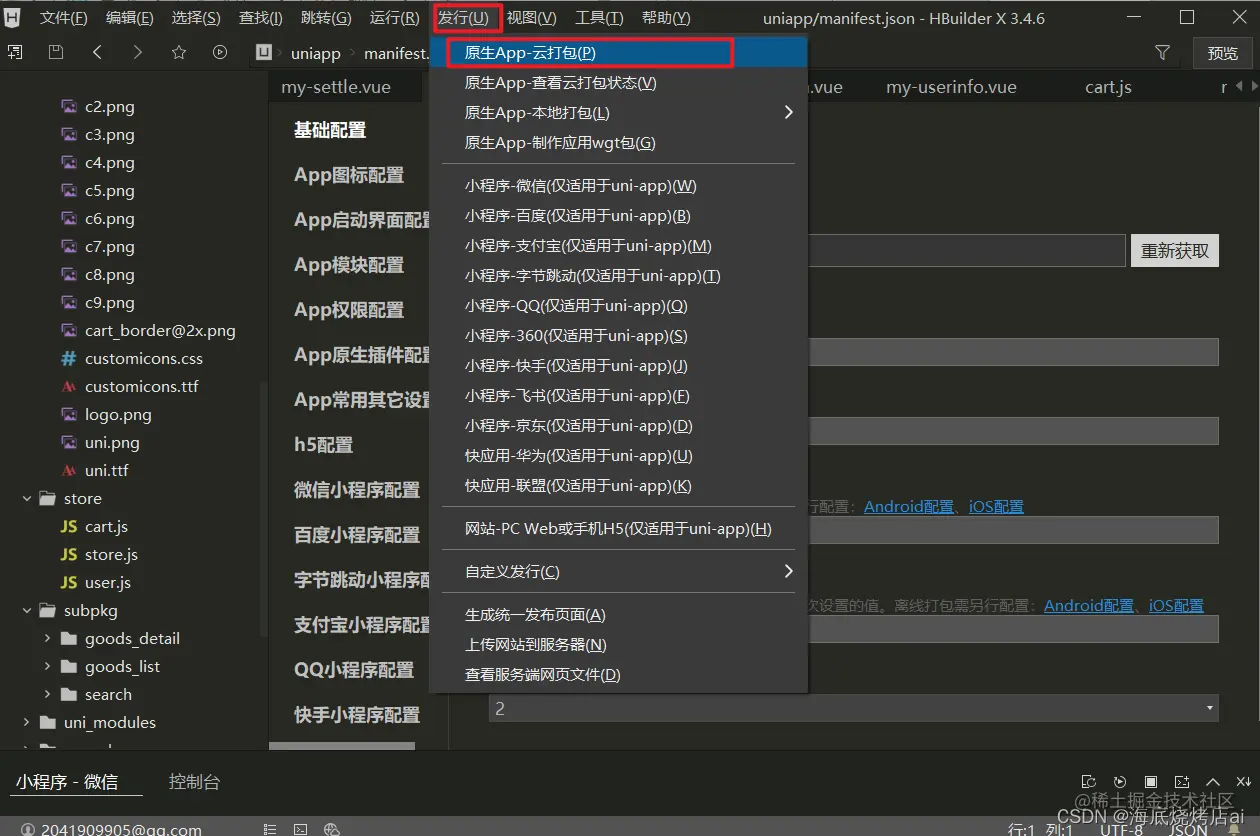This screenshot has width=1260, height=836.
Task: Click the c2.png image file icon
Action: 69,106
